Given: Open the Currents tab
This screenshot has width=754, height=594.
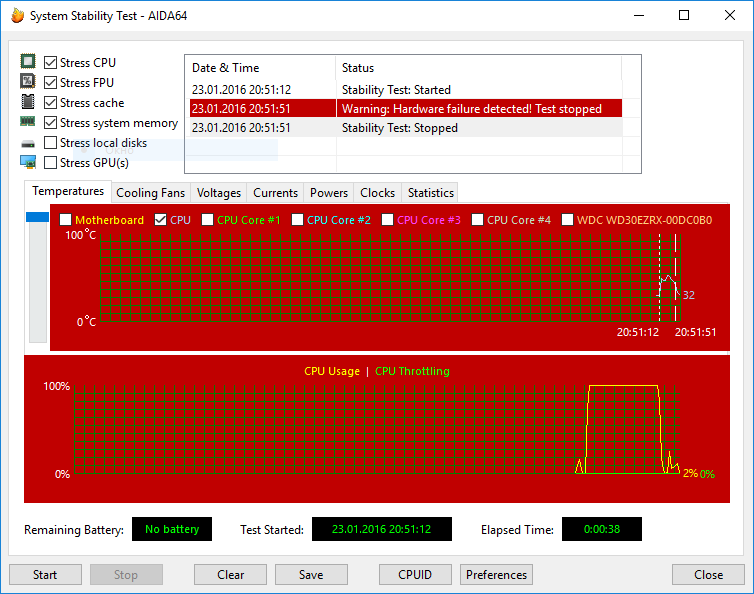Looking at the screenshot, I should tap(276, 193).
